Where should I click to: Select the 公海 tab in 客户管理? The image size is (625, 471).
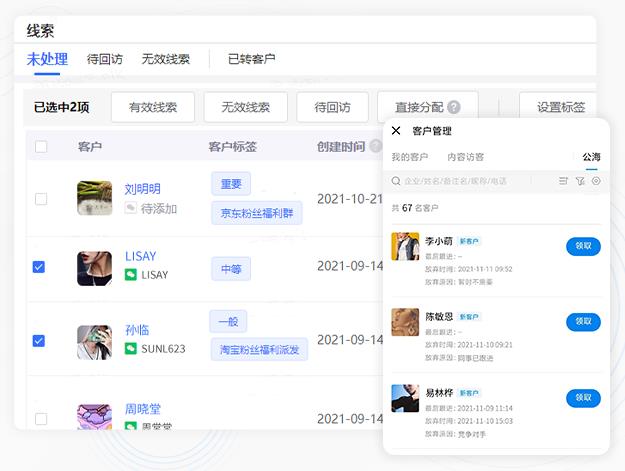click(592, 157)
